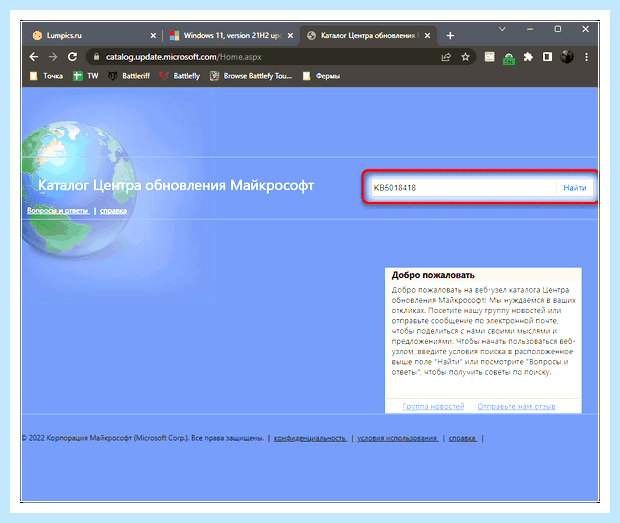This screenshot has height=523, width=620.
Task: Open the Фермы bookmark folder
Action: [x=321, y=76]
